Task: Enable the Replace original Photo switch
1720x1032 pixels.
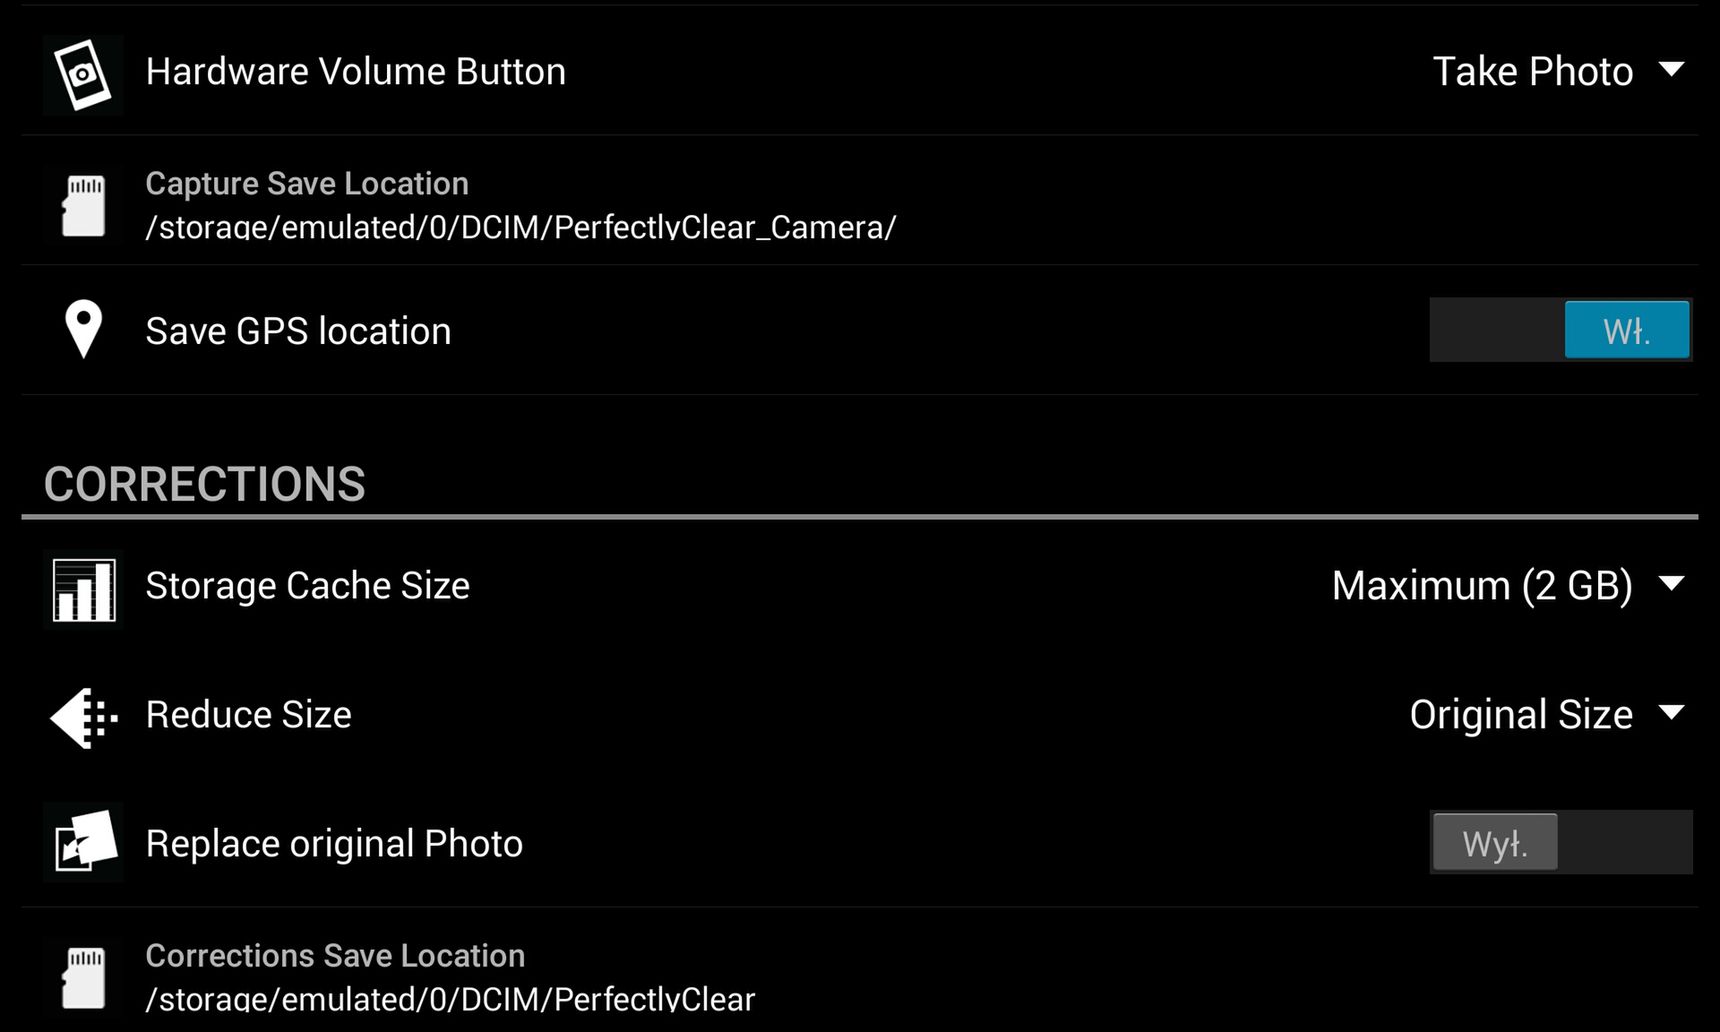Action: pos(1561,842)
